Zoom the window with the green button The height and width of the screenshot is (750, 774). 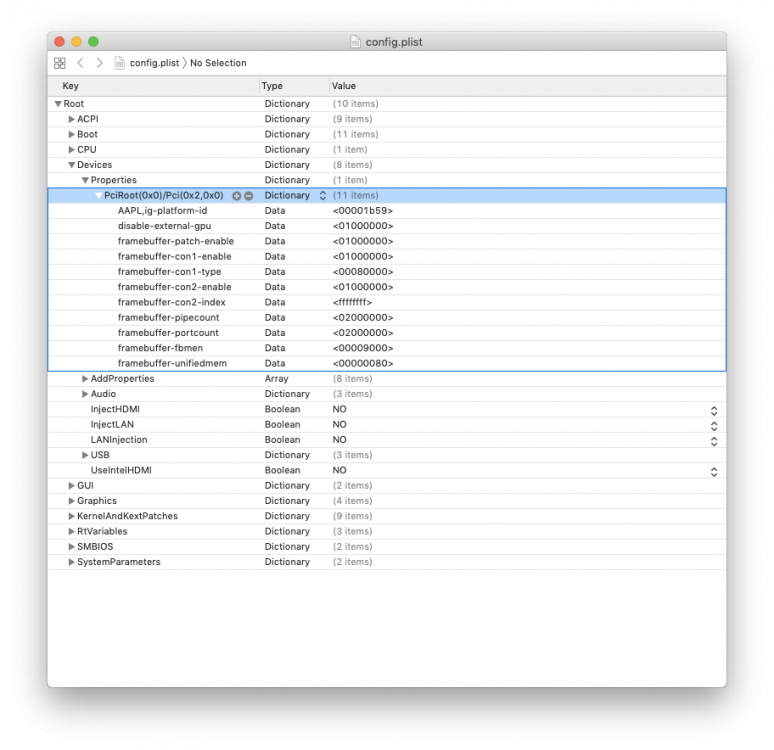(x=93, y=41)
